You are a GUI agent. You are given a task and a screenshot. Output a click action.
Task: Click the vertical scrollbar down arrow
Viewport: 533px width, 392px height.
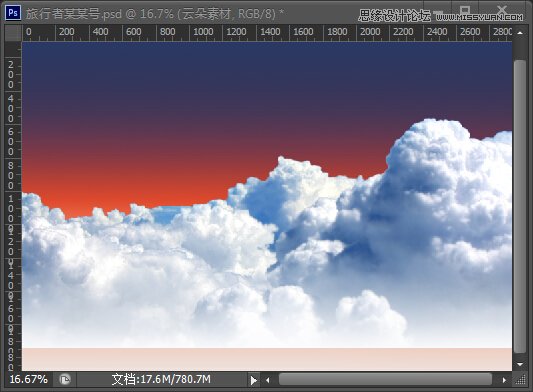tap(520, 364)
